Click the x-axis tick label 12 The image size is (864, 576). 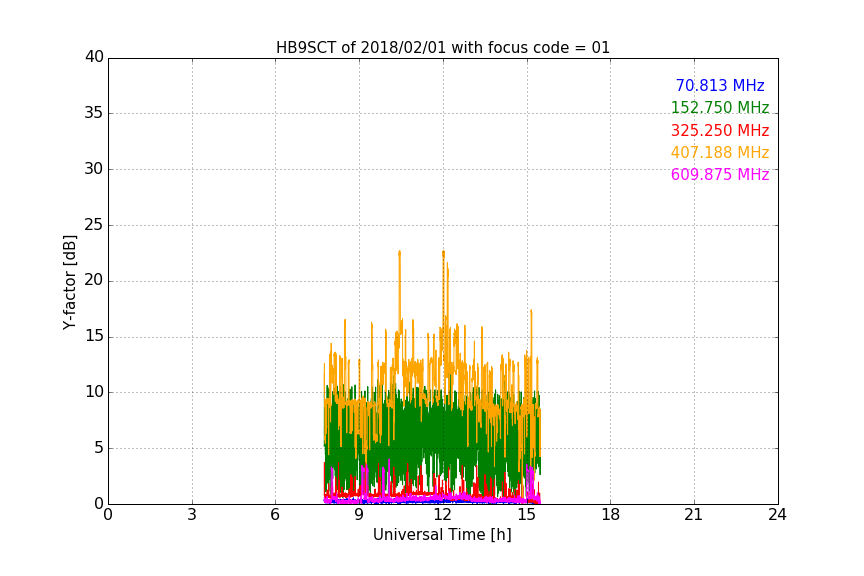[x=443, y=515]
